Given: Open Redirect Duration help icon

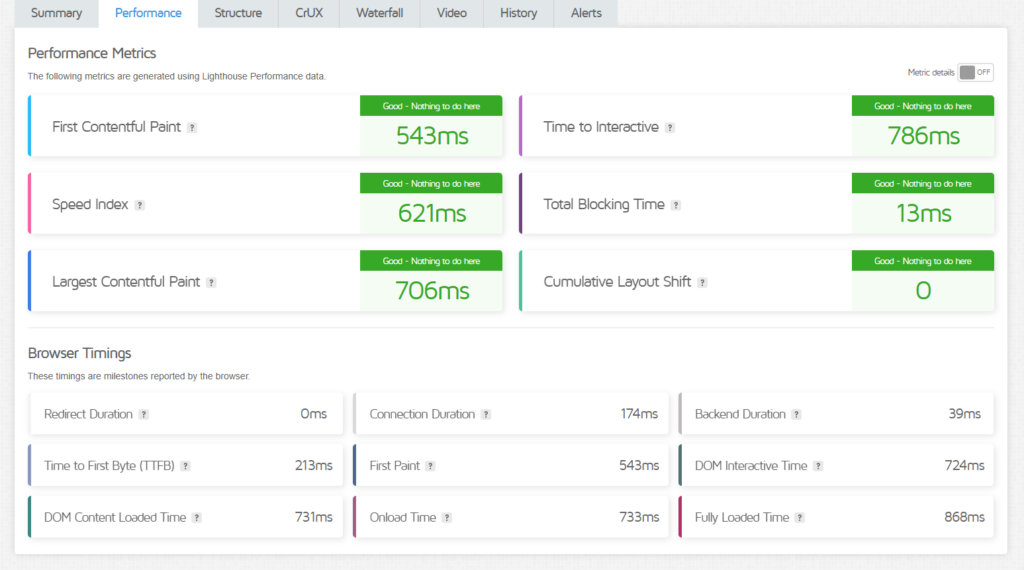Looking at the screenshot, I should 144,415.
